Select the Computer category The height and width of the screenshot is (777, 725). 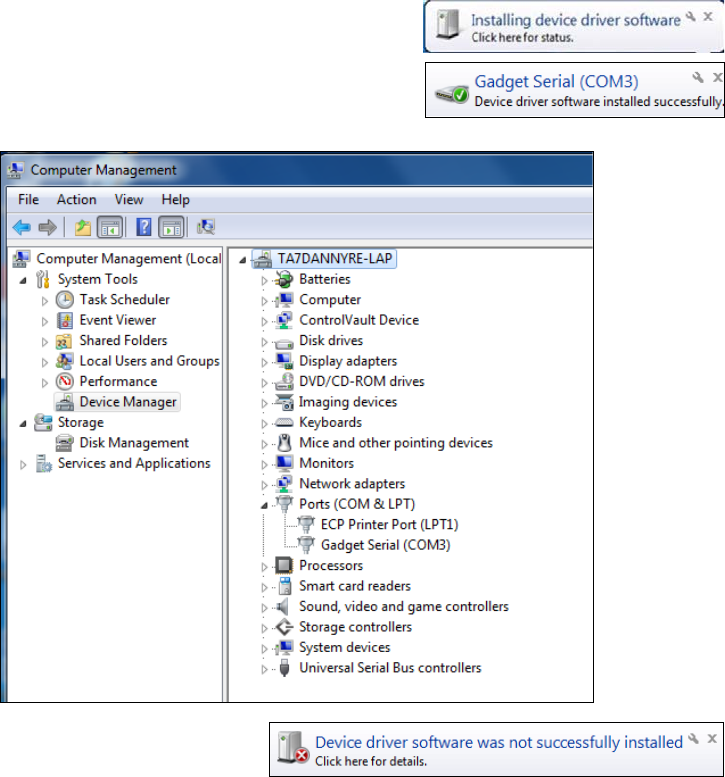click(x=330, y=300)
